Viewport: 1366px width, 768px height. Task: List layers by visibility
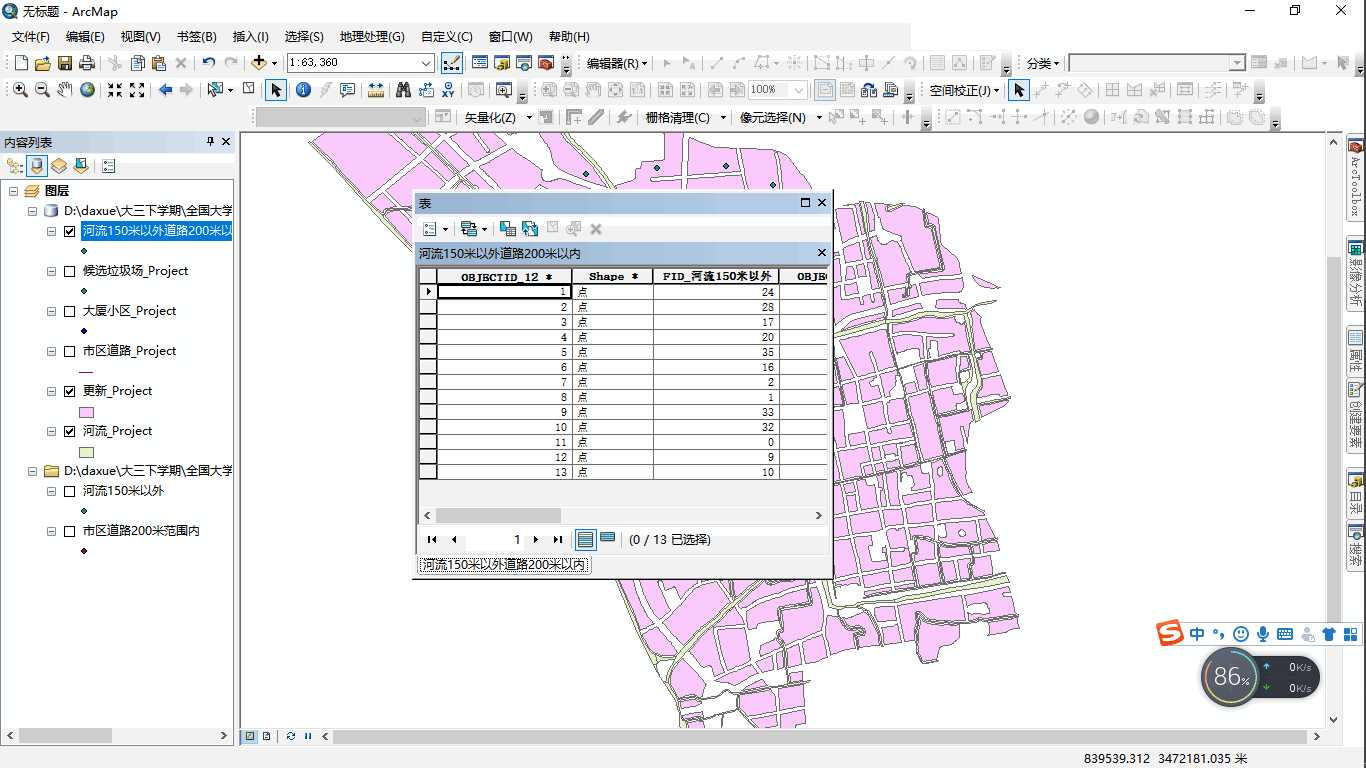click(59, 166)
